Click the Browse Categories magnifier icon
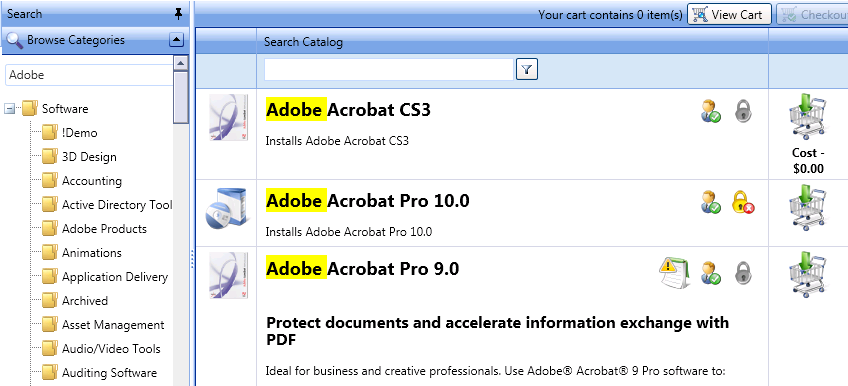 point(14,41)
